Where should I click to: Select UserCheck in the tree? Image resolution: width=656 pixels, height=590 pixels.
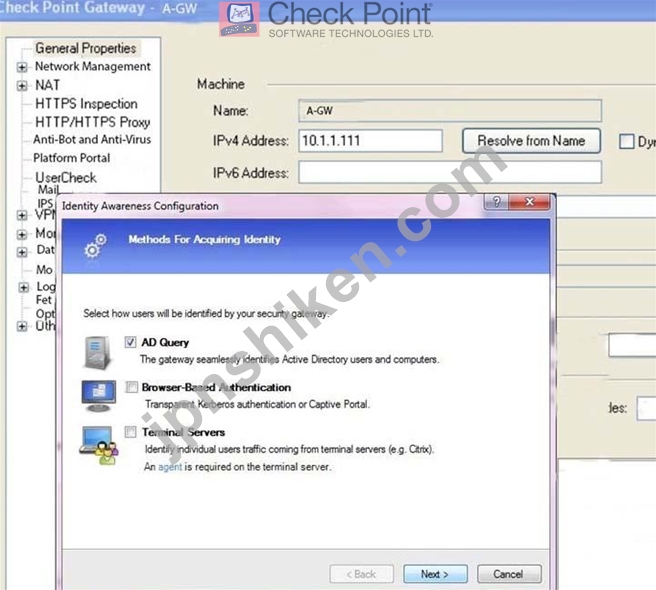66,177
